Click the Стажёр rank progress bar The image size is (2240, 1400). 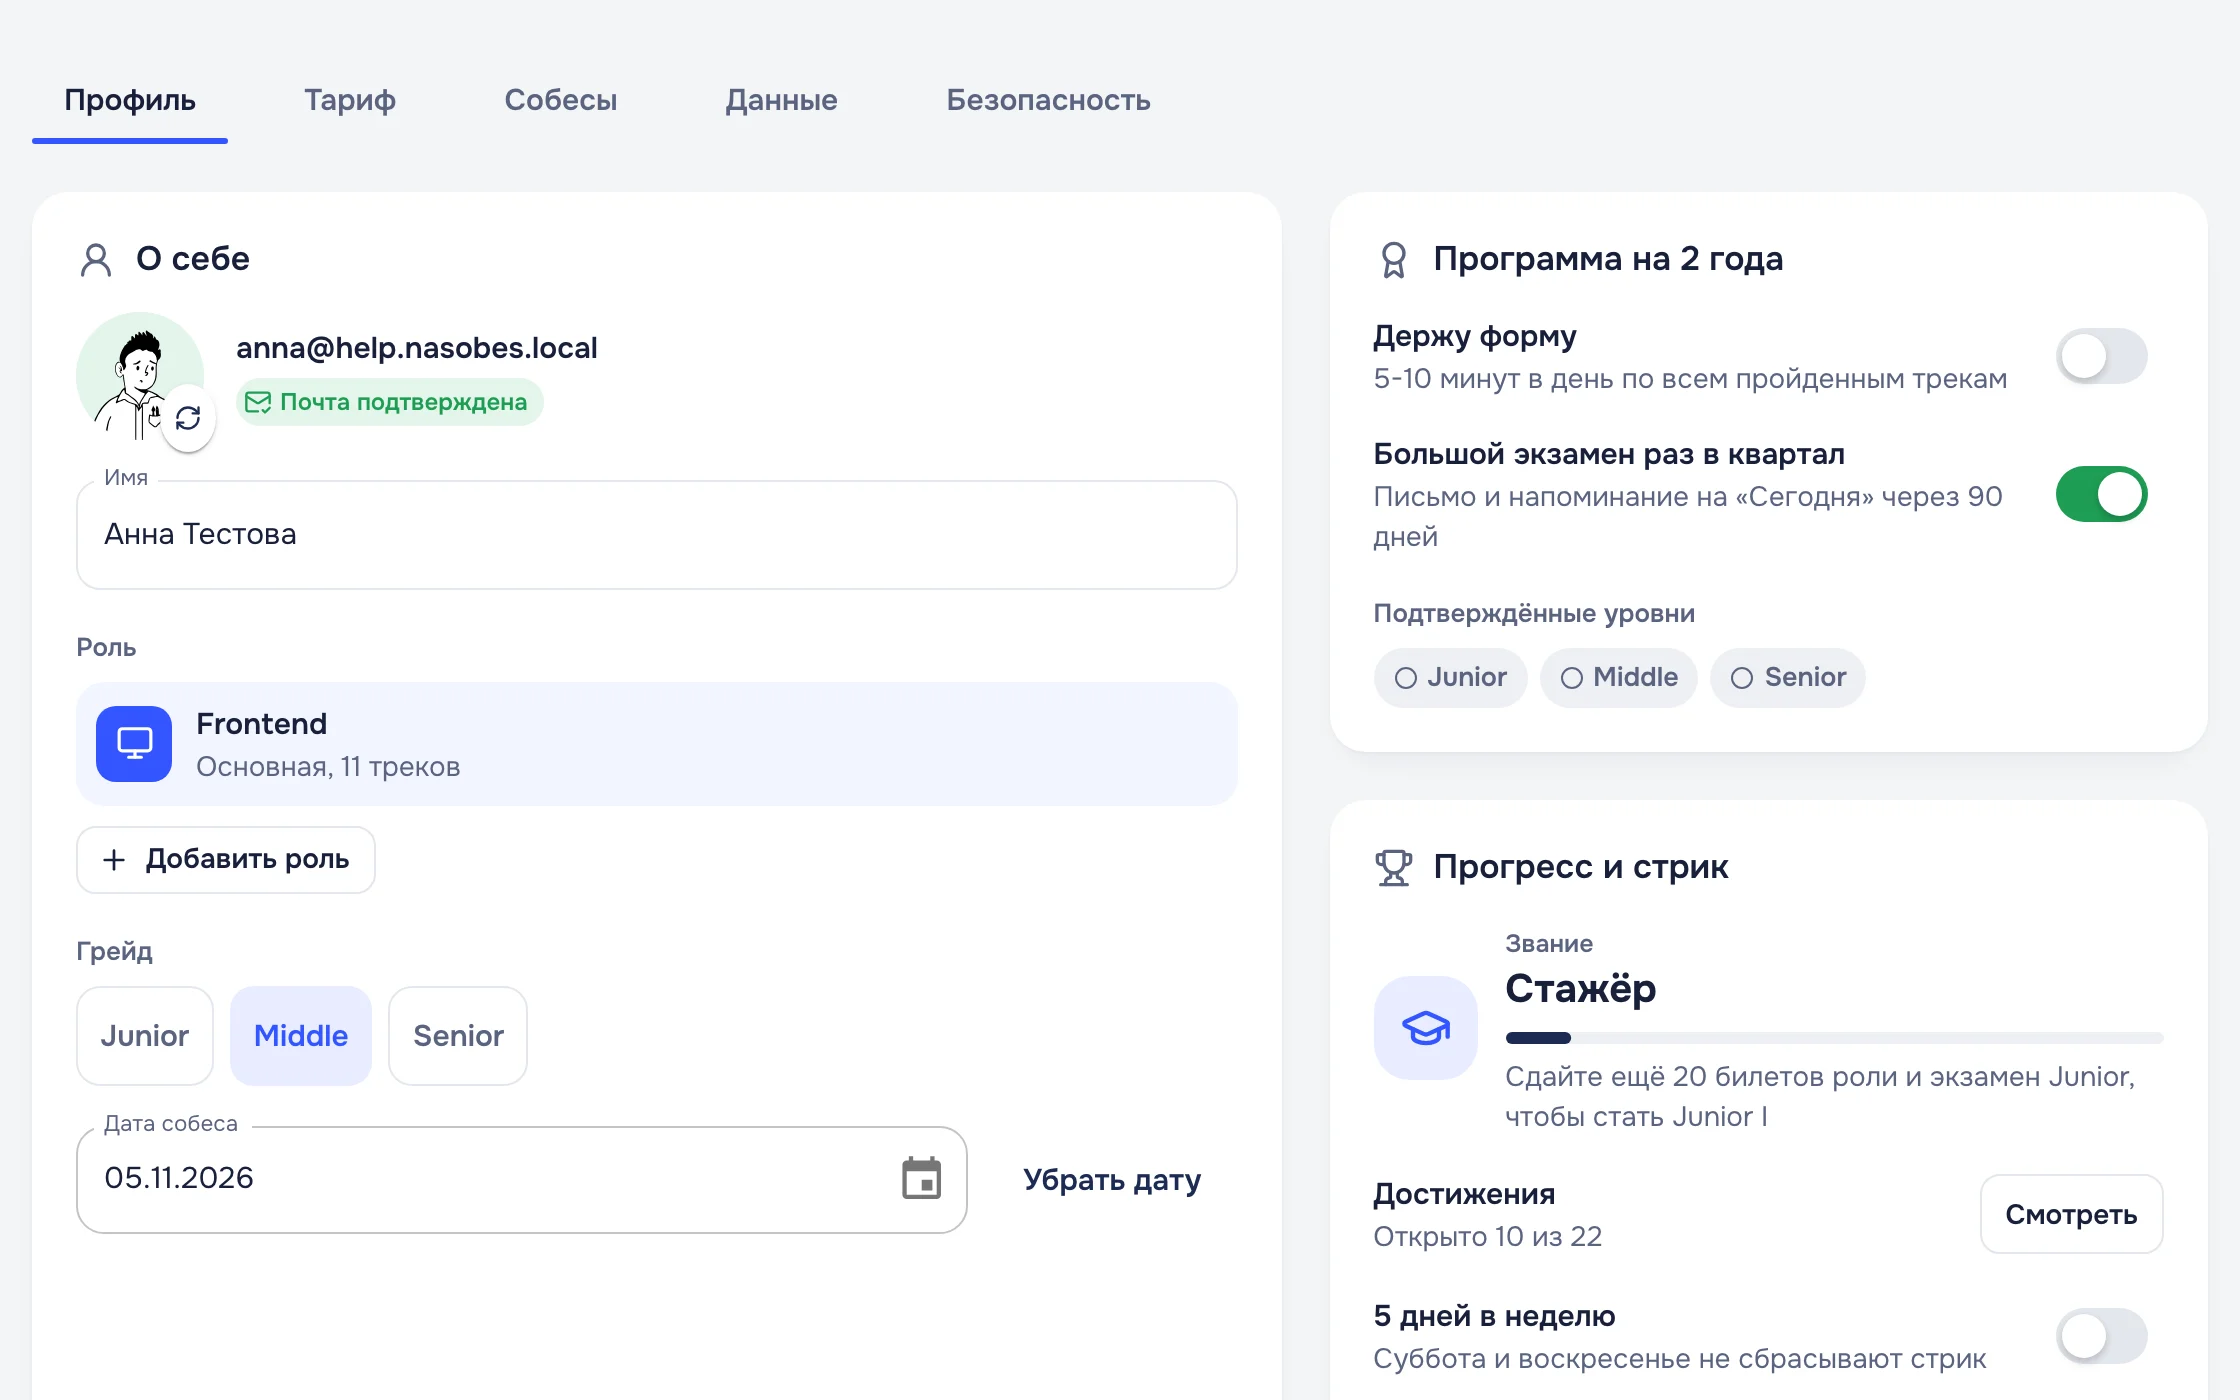coord(1834,1038)
